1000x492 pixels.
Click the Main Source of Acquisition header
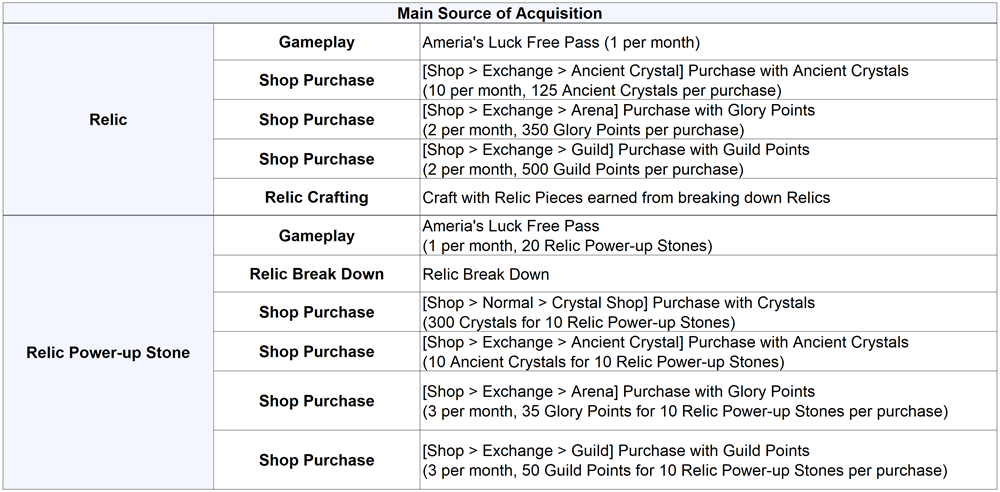tap(499, 13)
